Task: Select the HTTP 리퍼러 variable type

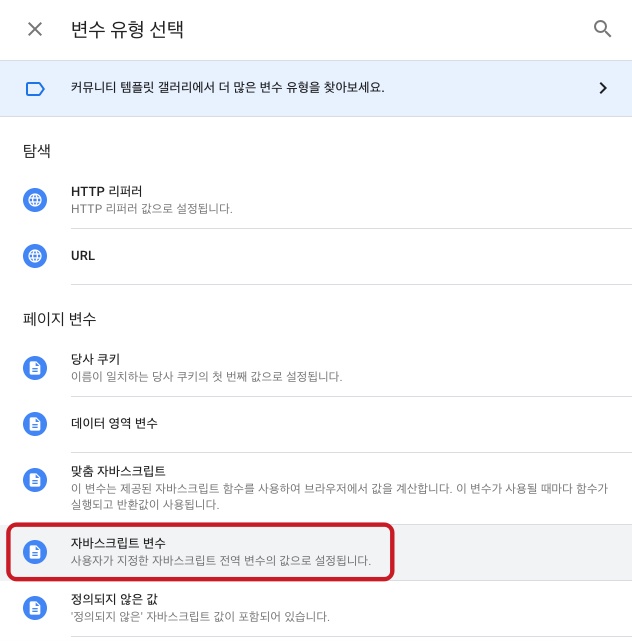Action: 316,200
